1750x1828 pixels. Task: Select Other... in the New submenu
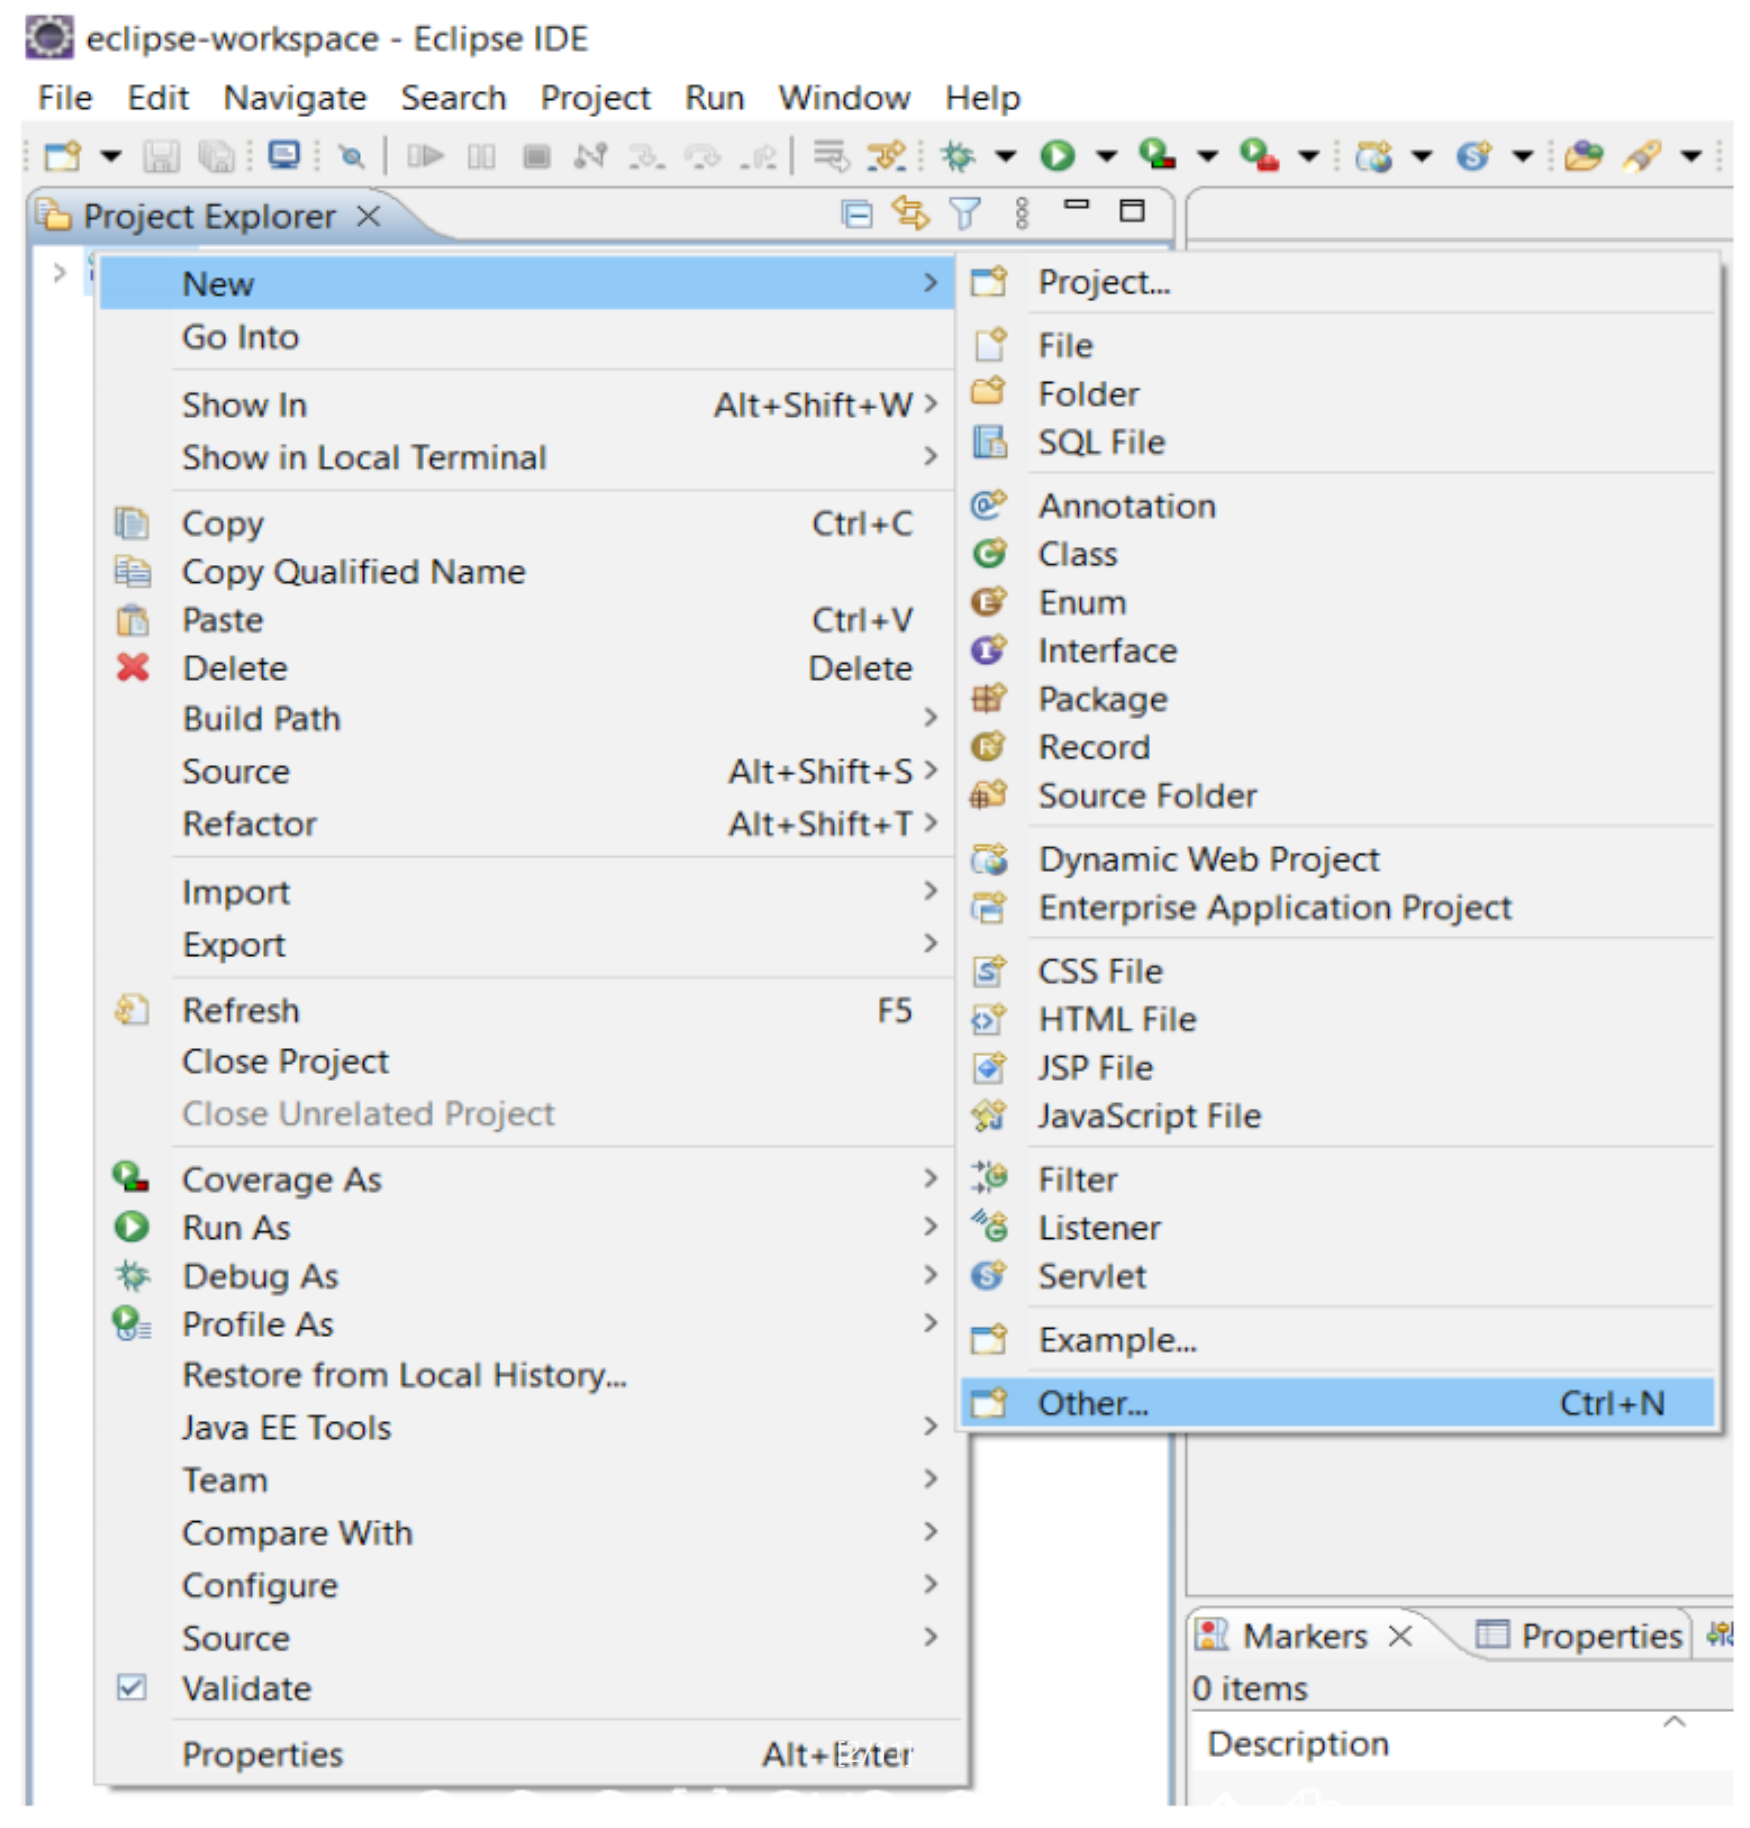click(x=1339, y=1404)
